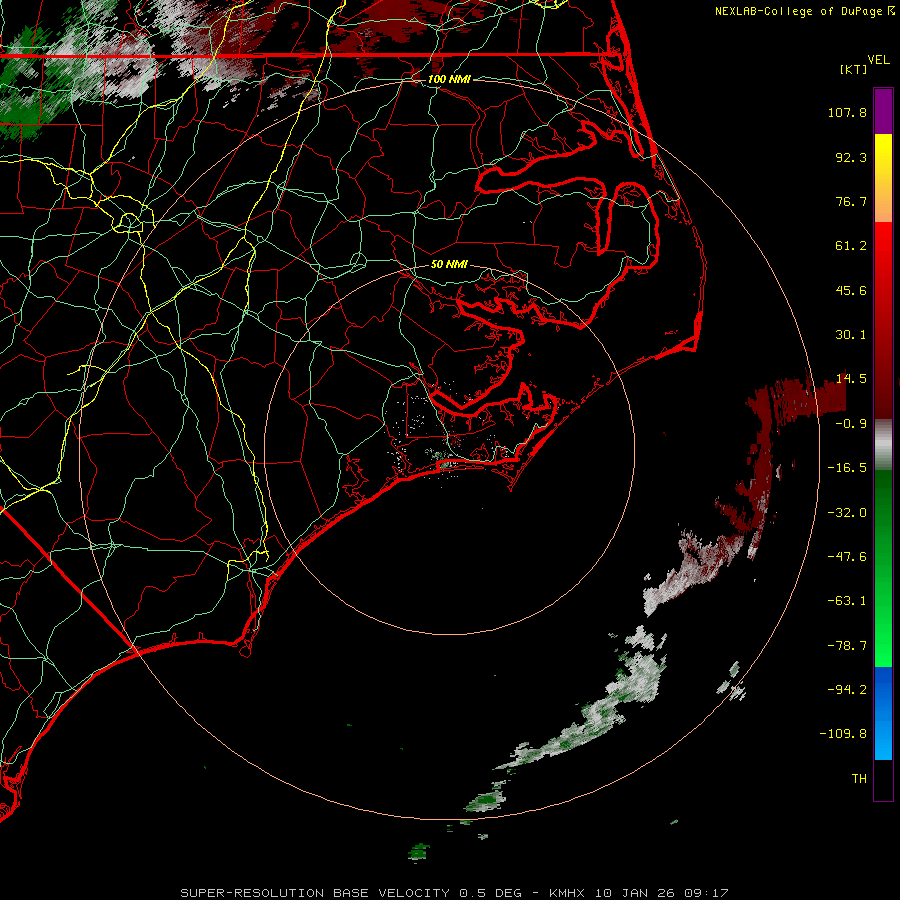Select the -47.6 scale value
The width and height of the screenshot is (900, 900).
click(x=847, y=557)
